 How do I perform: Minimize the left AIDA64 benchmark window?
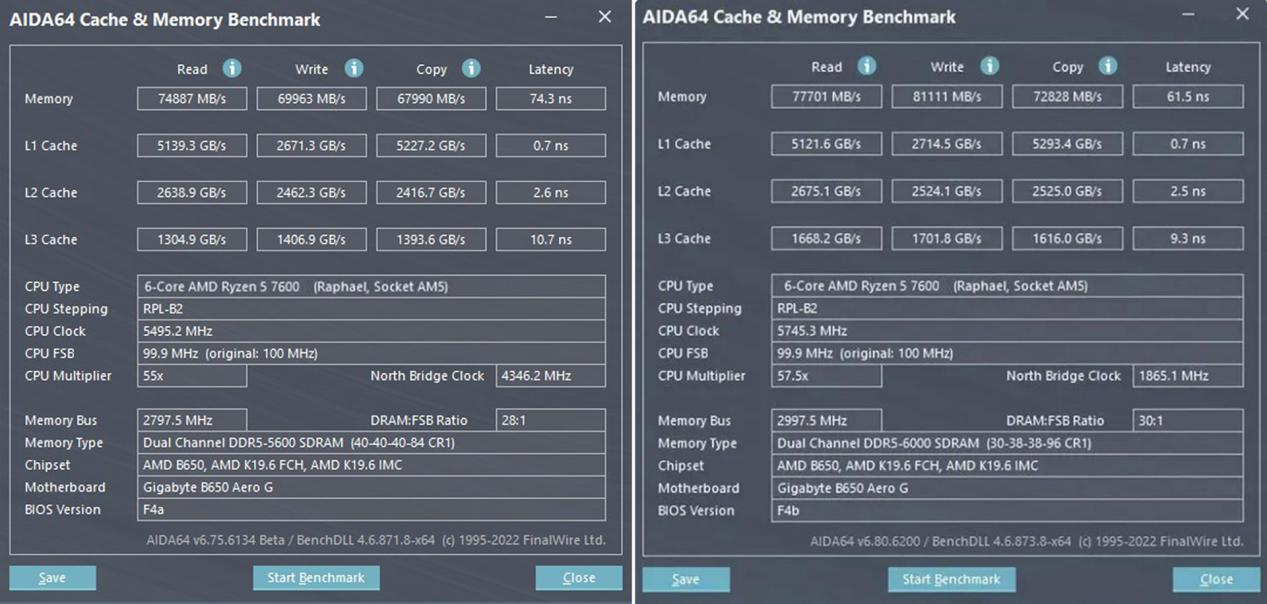[x=549, y=17]
